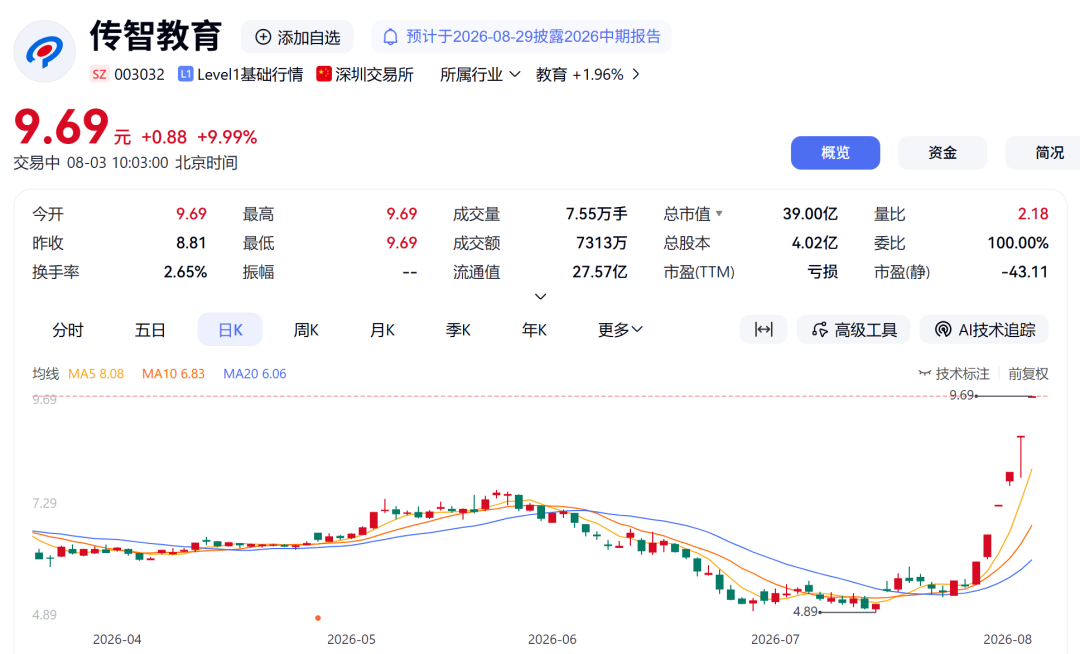Select the 五日 chart tab
The image size is (1080, 654).
[x=149, y=330]
